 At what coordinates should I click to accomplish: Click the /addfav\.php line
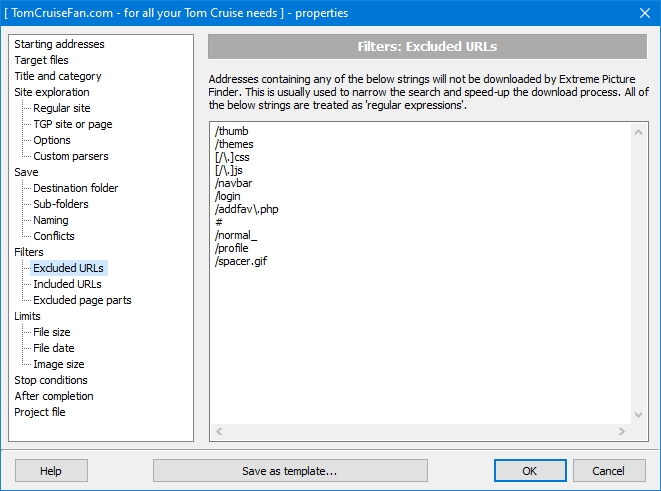coord(247,209)
